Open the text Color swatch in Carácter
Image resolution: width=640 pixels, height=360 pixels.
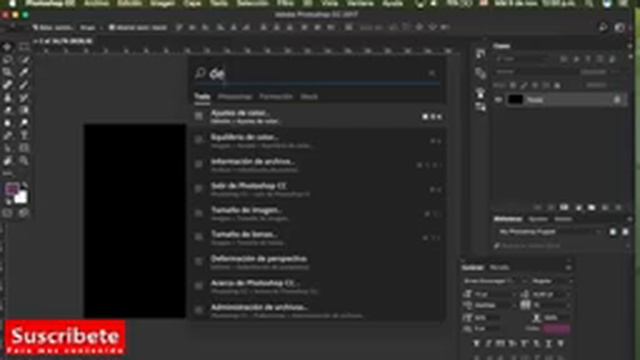tap(557, 329)
